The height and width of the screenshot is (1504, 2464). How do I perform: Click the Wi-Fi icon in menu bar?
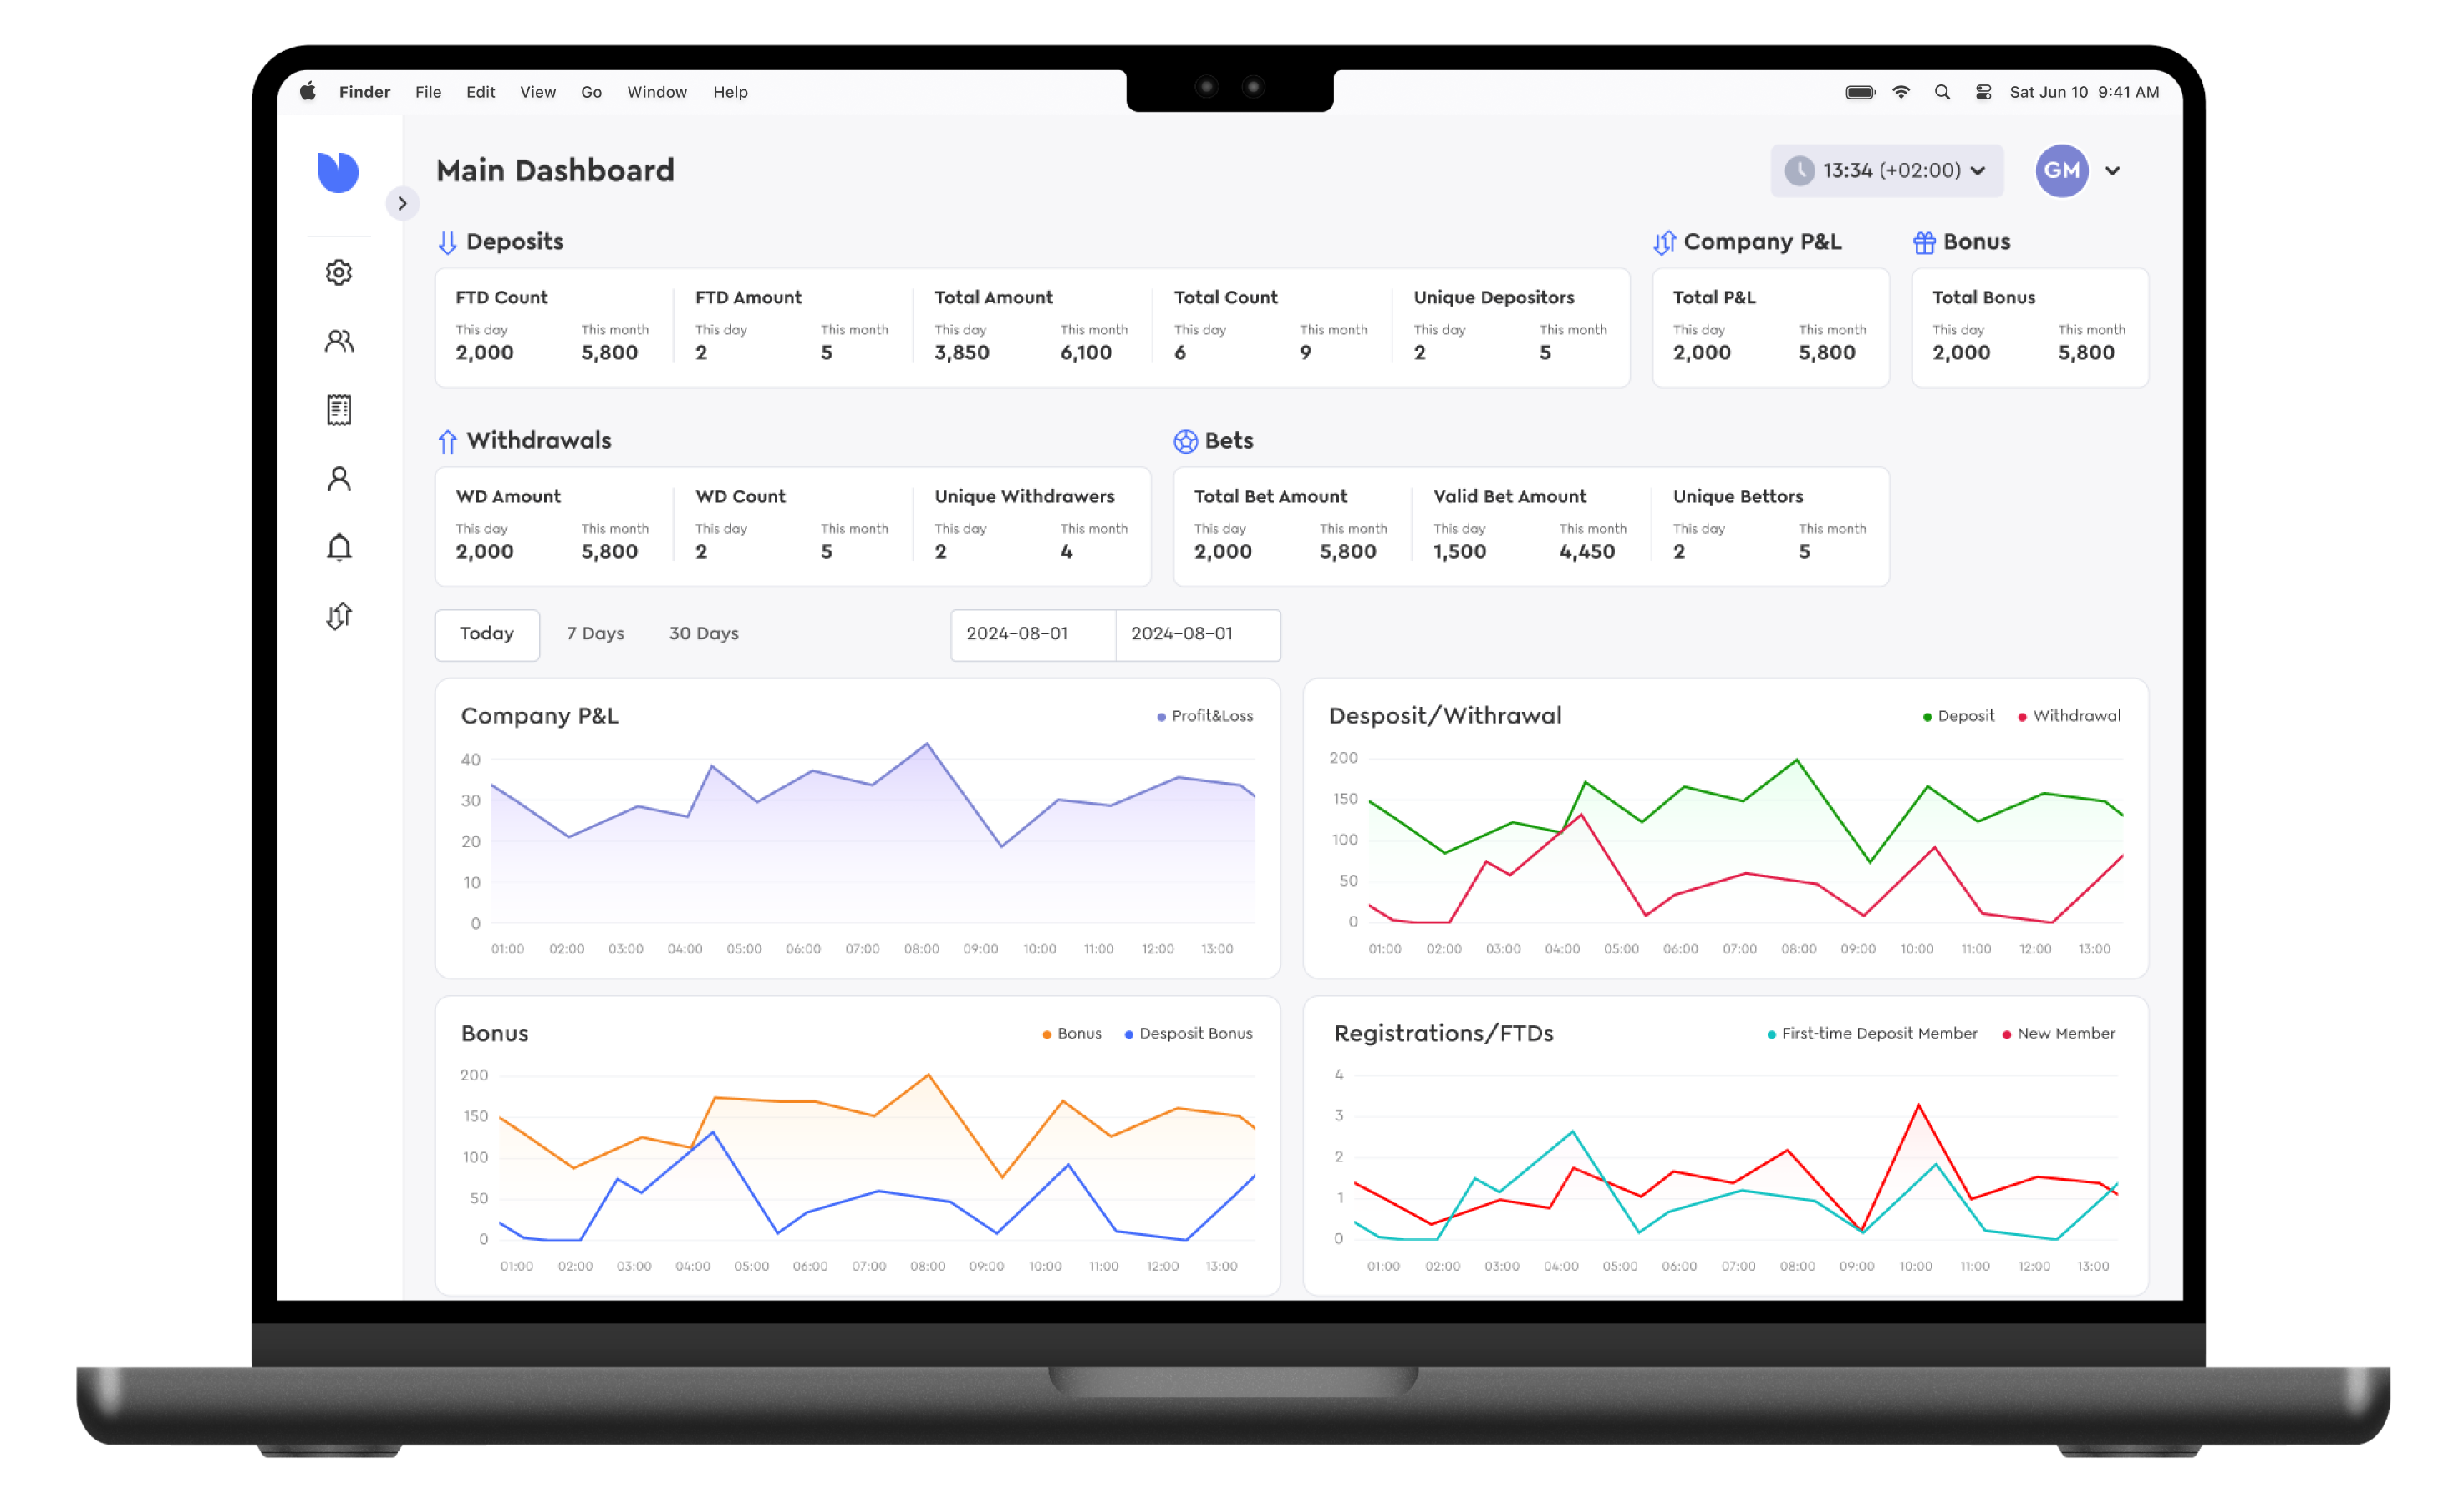[1901, 92]
